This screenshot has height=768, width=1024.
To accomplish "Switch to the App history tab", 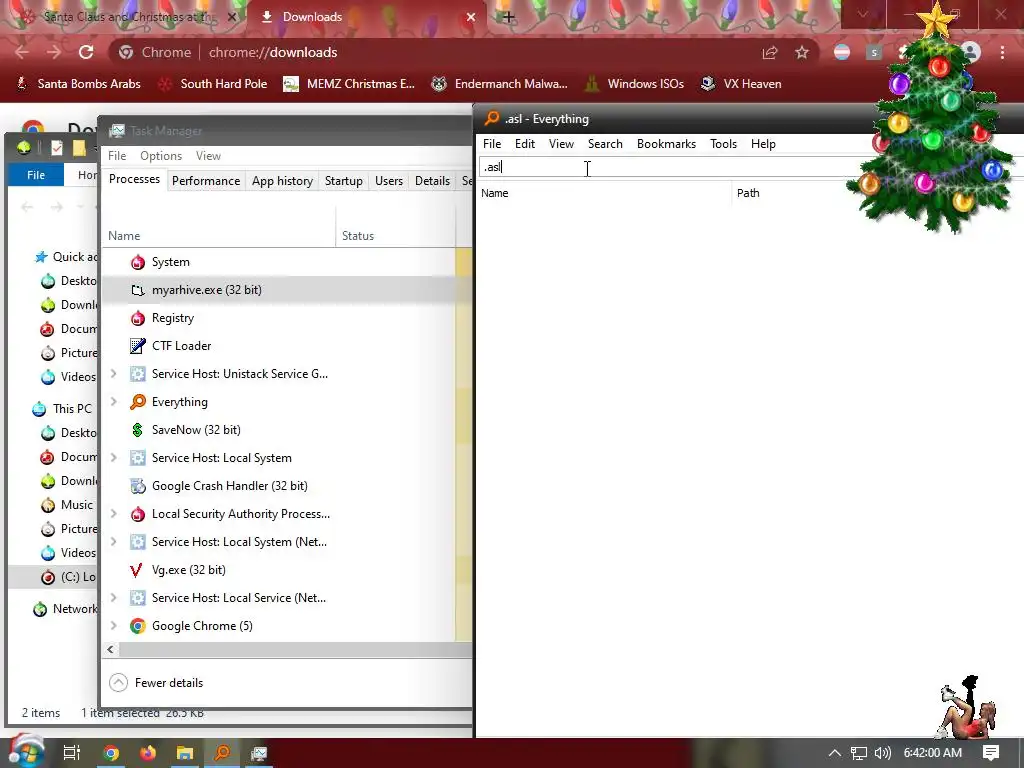I will pos(282,181).
